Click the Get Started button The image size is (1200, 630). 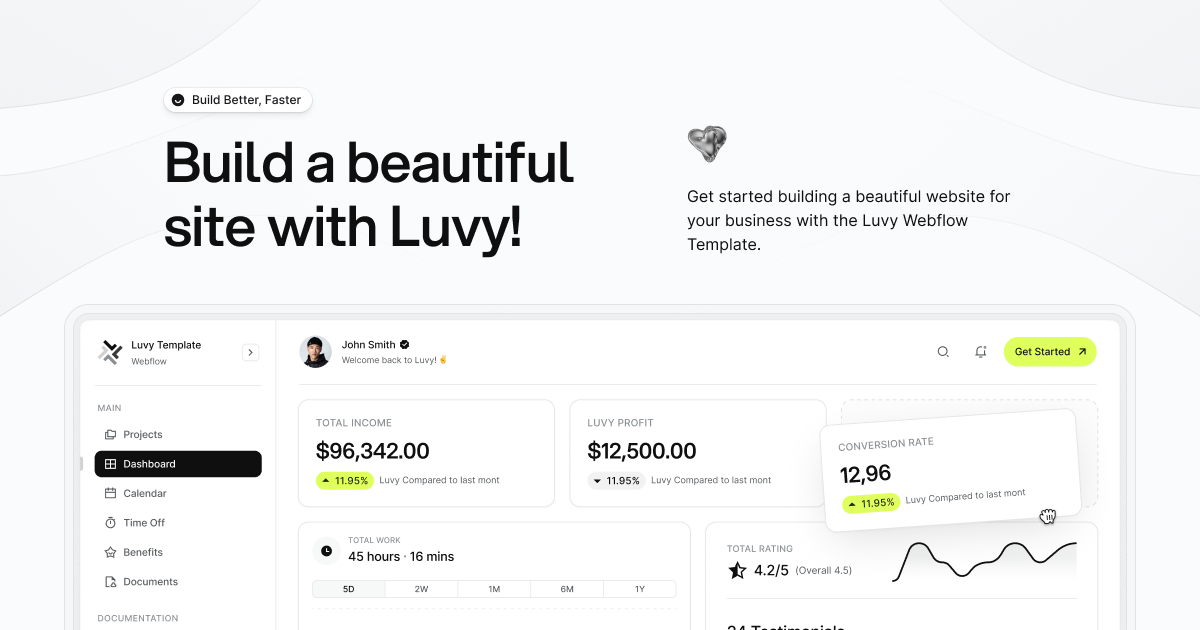[1049, 351]
